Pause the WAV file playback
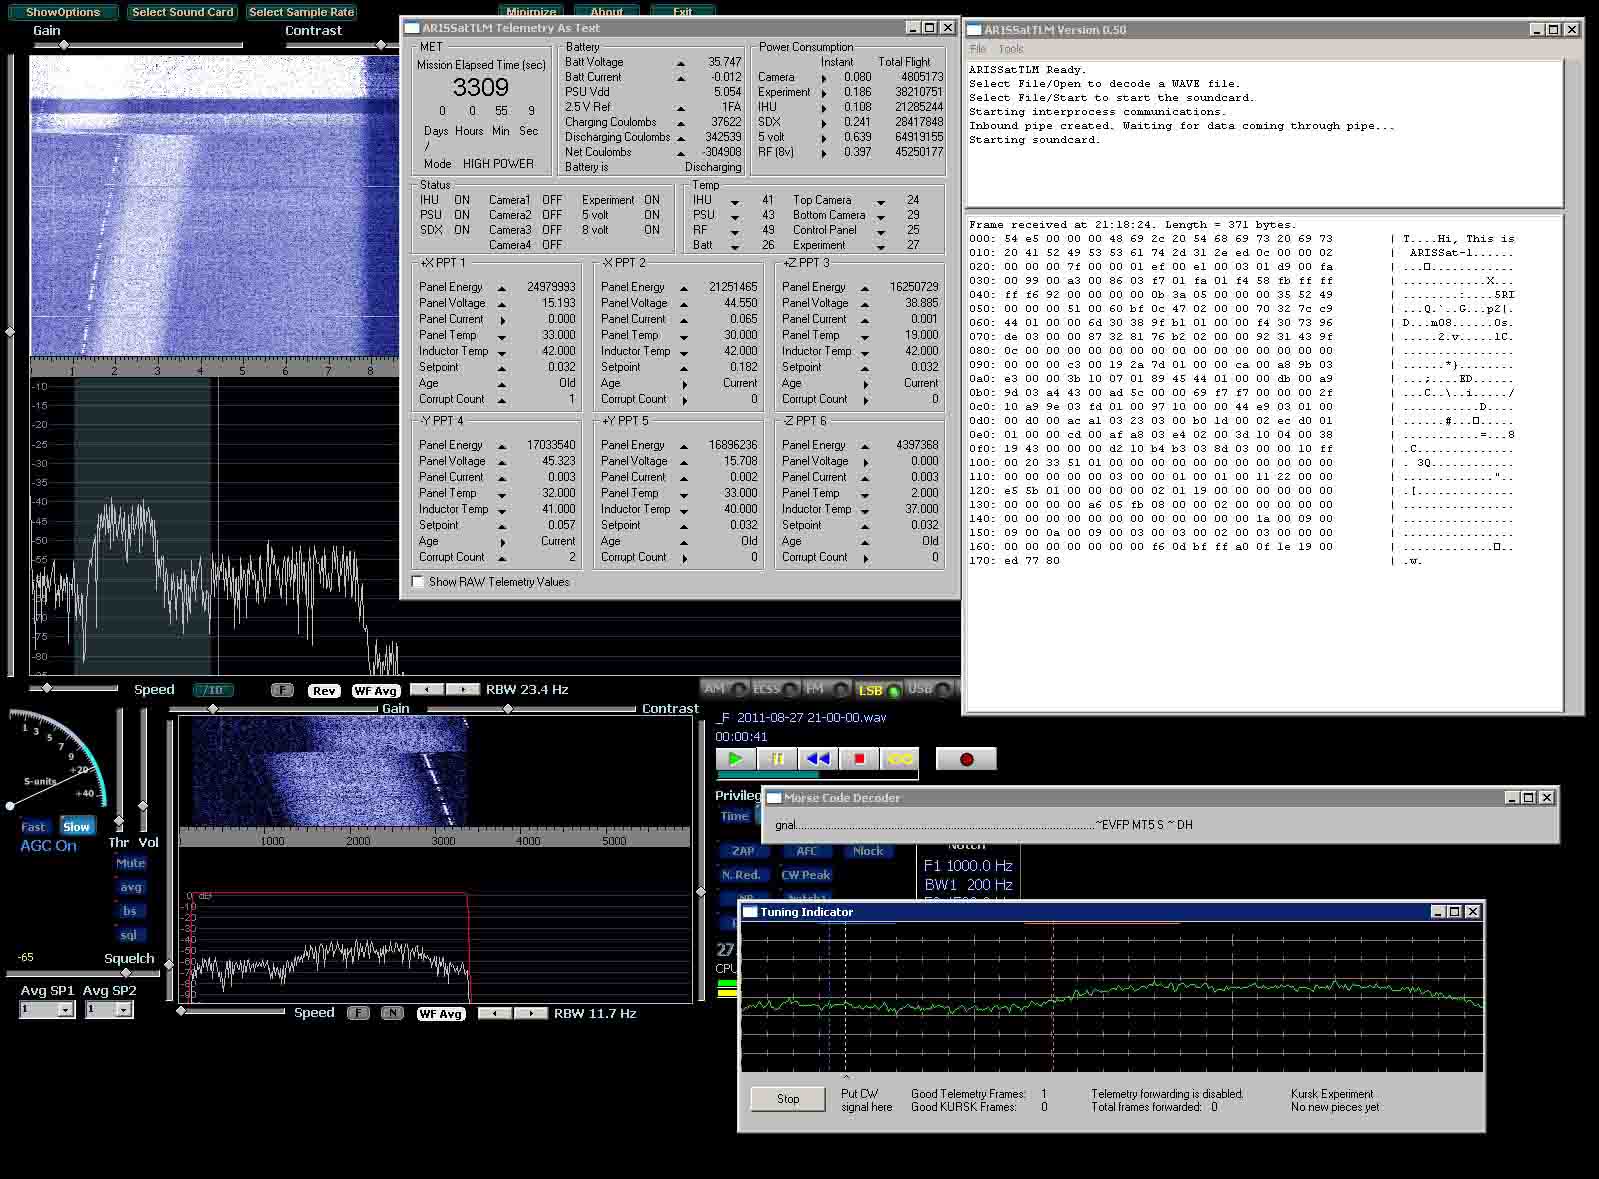The image size is (1599, 1179). pos(777,759)
